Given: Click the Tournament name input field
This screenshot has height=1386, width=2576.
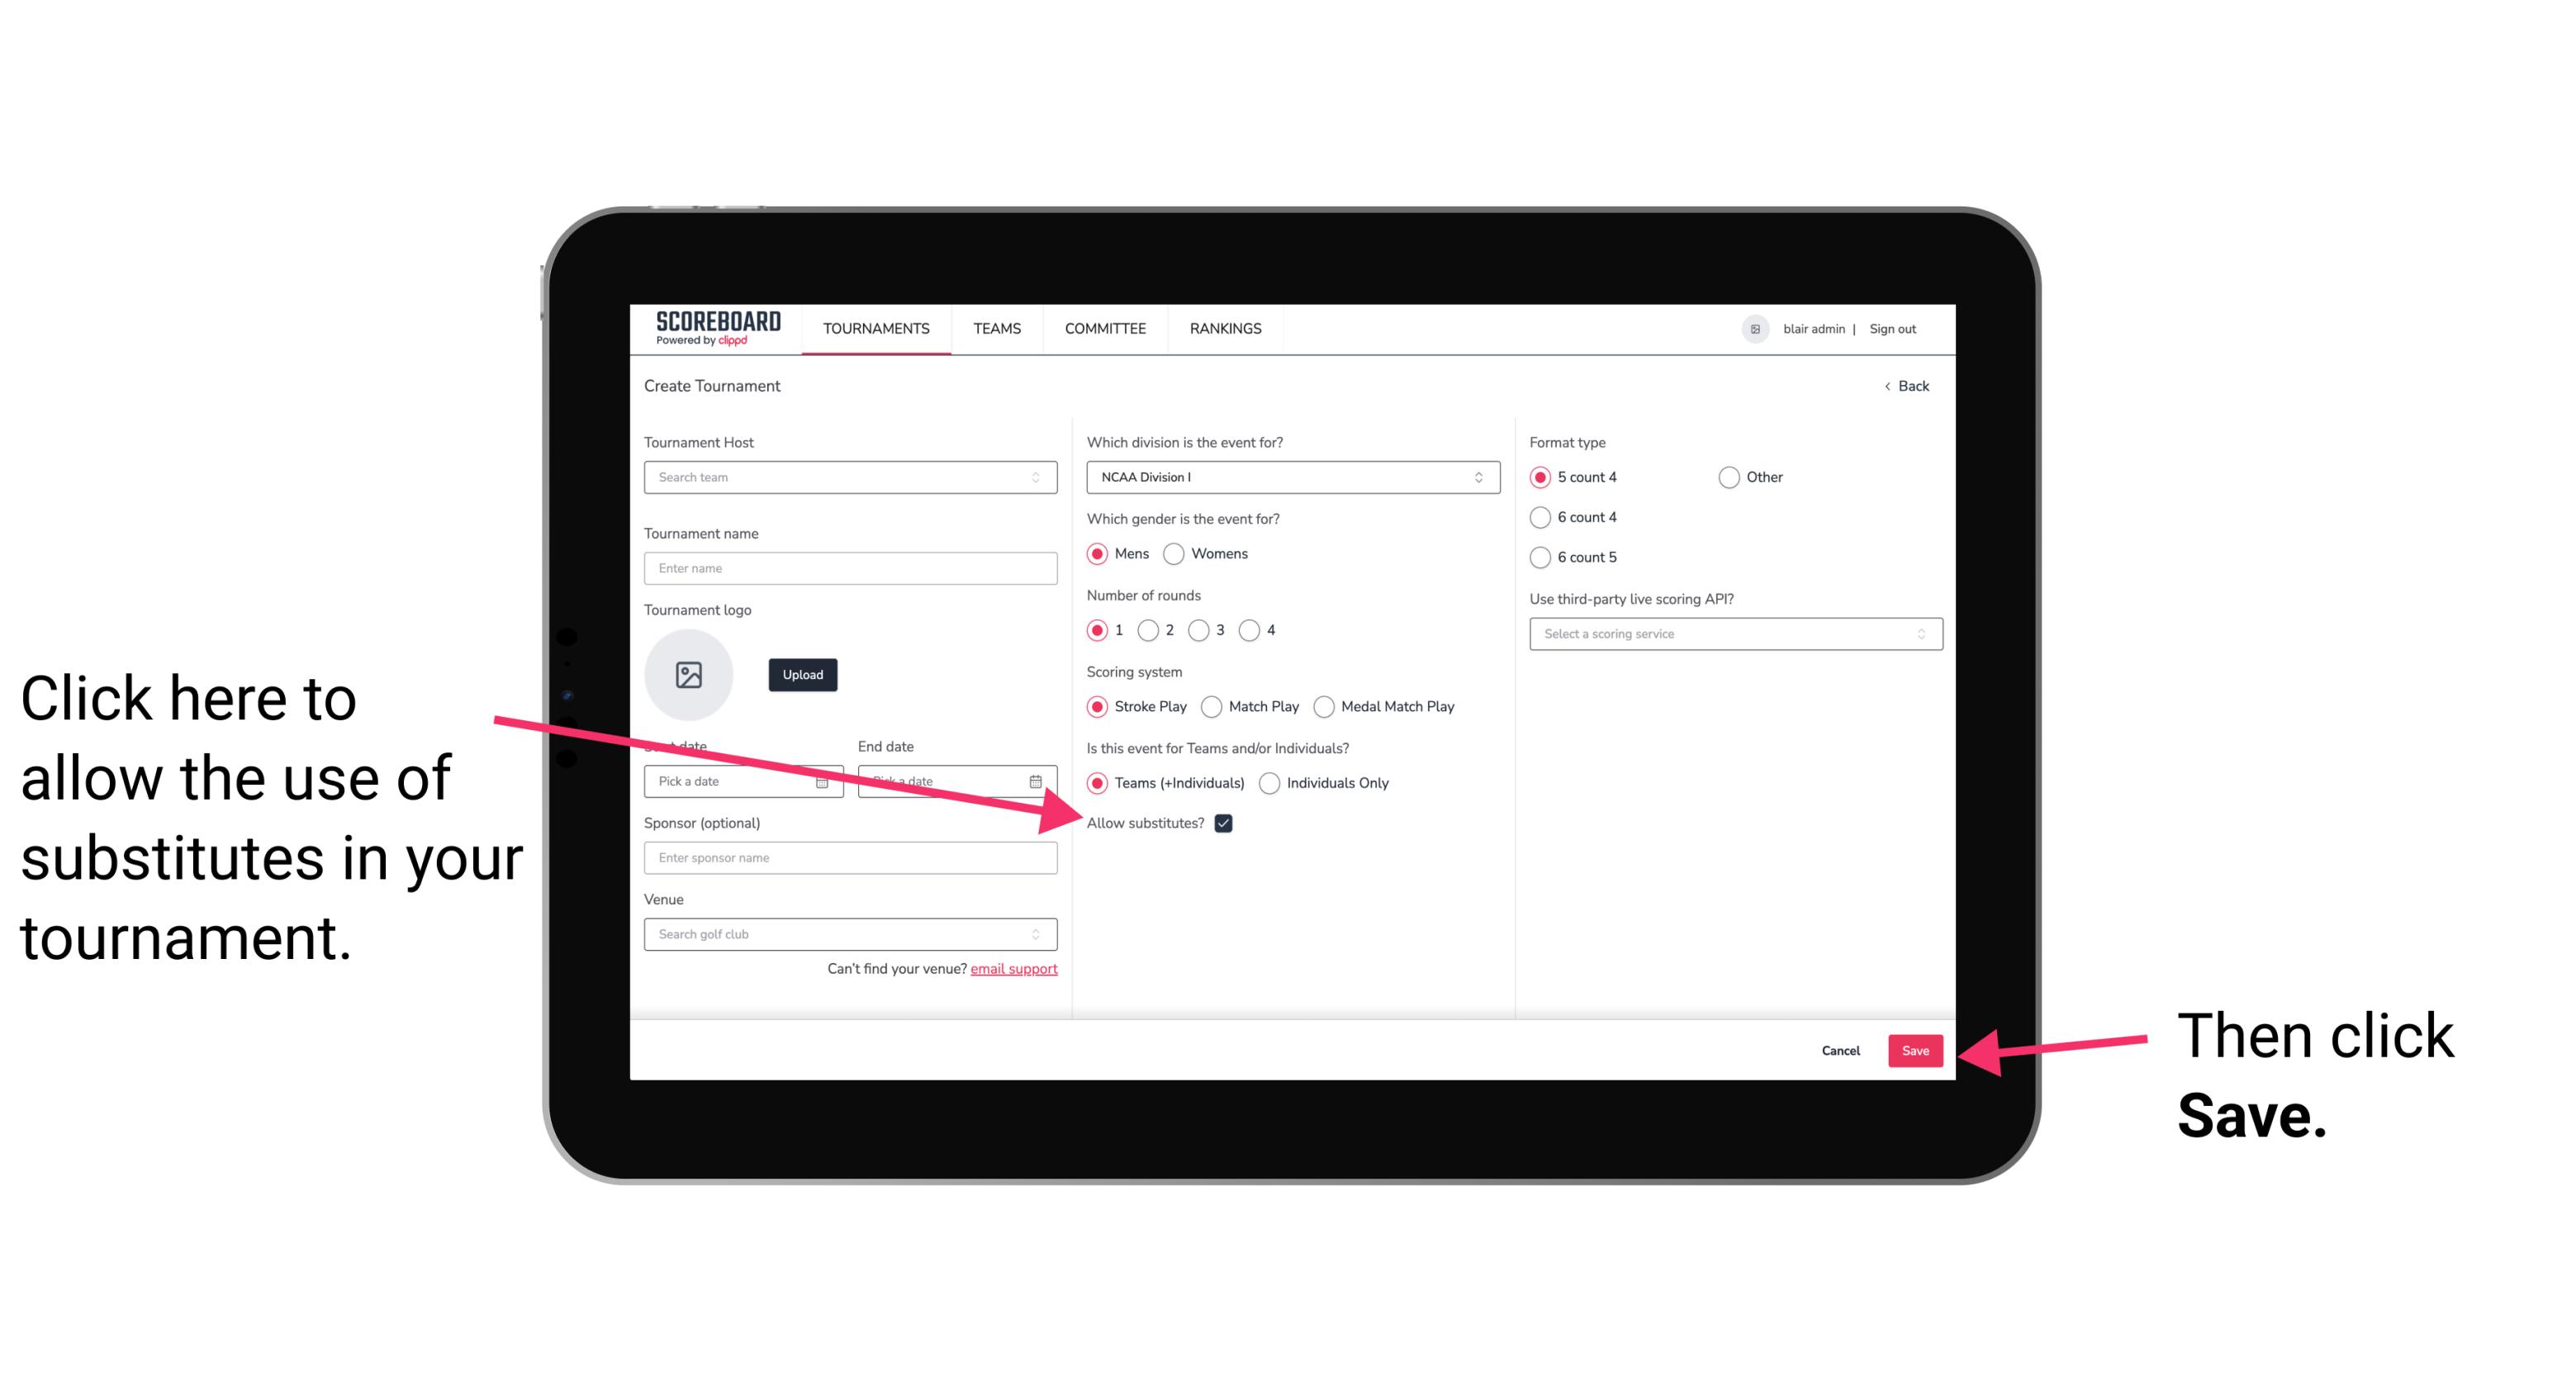Looking at the screenshot, I should point(852,568).
